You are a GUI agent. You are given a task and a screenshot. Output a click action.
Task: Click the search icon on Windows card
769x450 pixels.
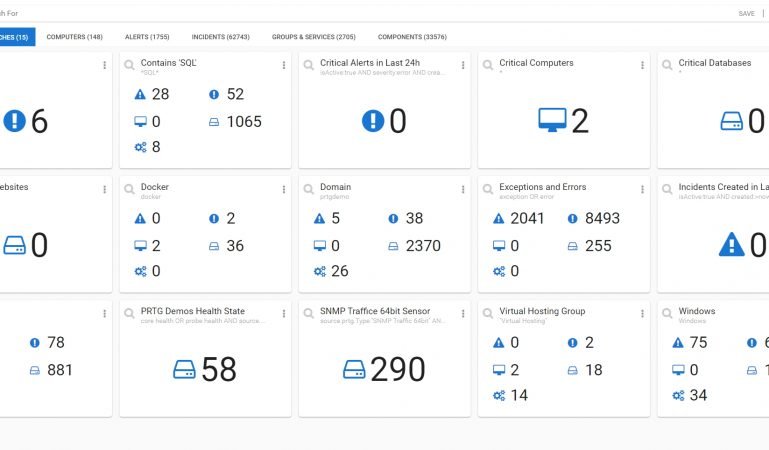point(667,313)
